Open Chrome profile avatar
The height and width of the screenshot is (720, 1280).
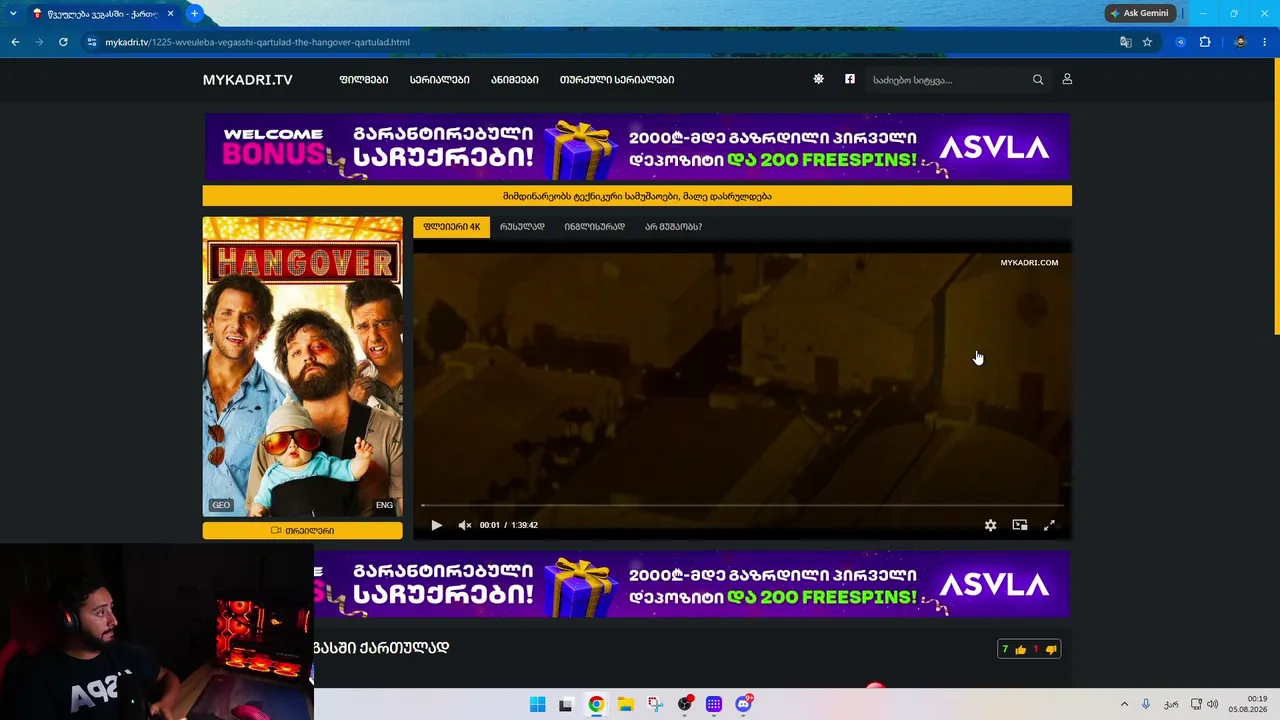click(1241, 42)
